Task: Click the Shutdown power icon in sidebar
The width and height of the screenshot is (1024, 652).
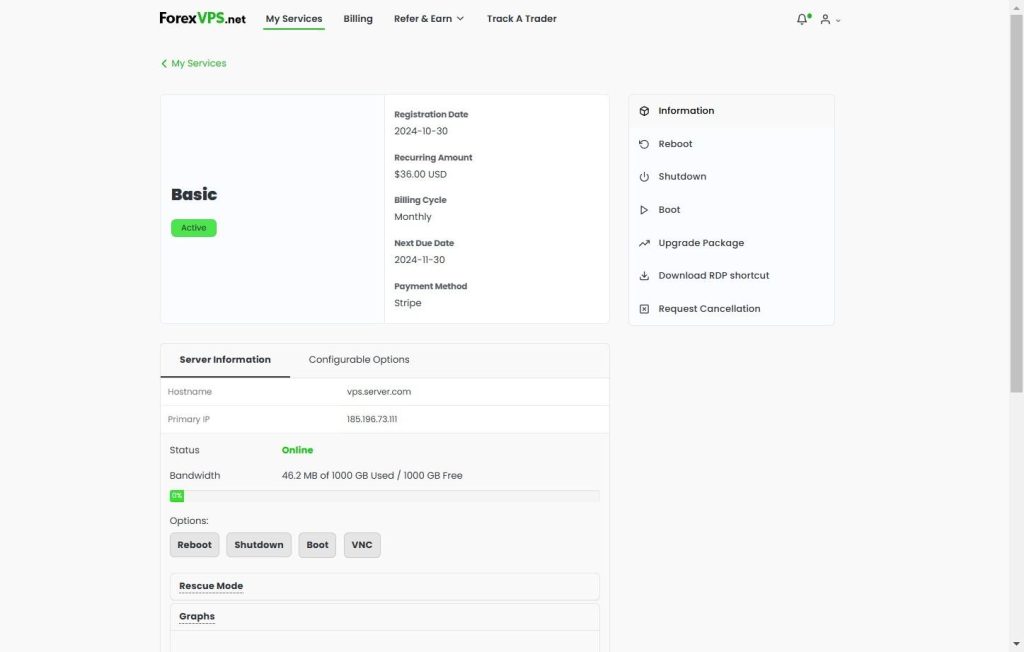Action: click(x=644, y=176)
